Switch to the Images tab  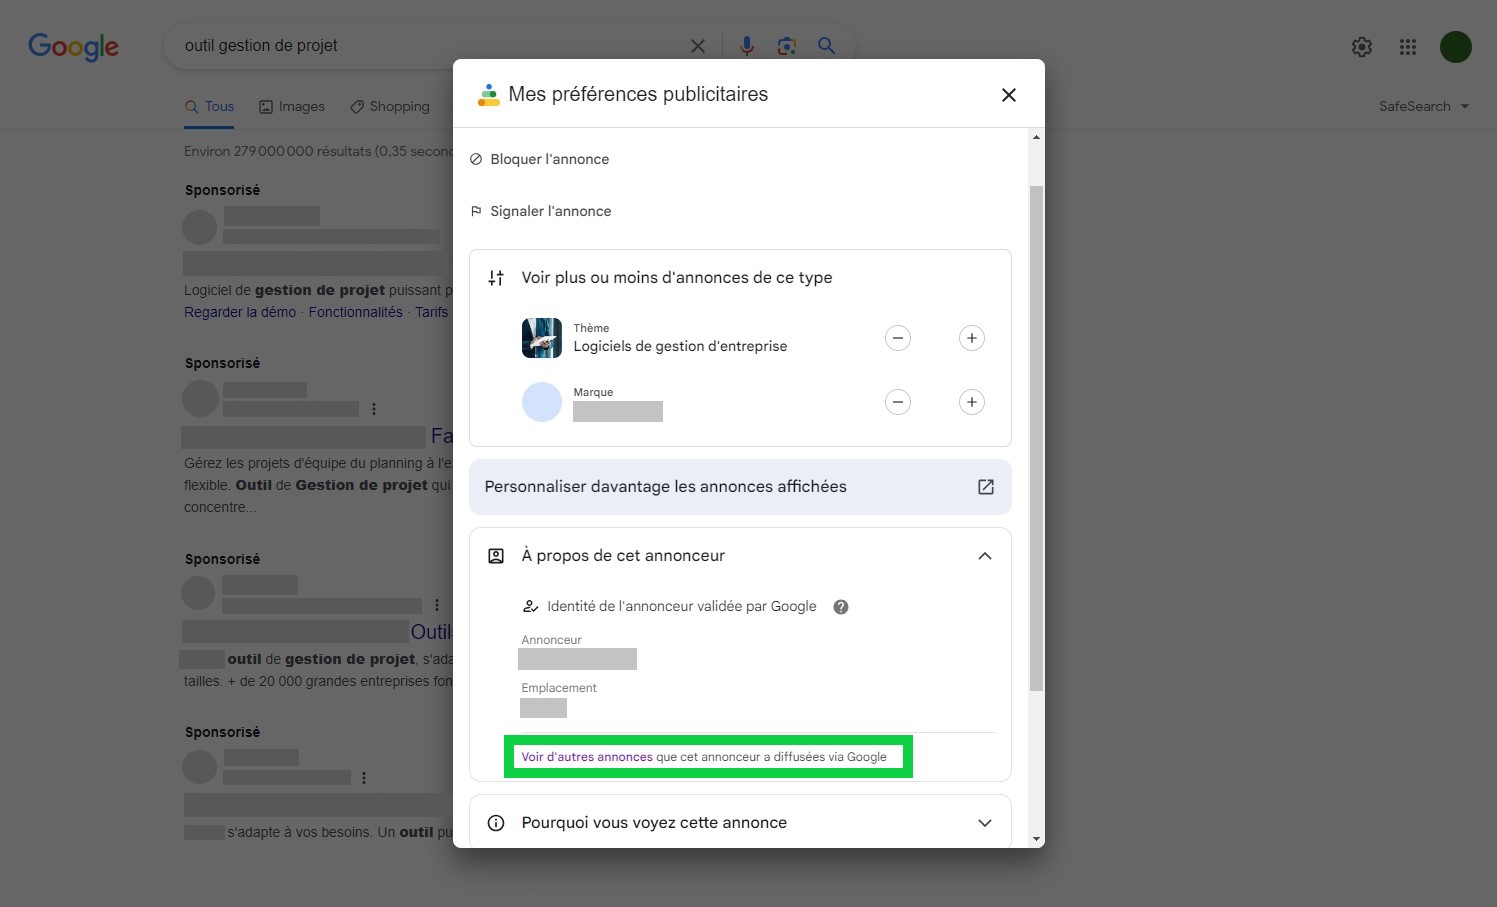pyautogui.click(x=292, y=107)
